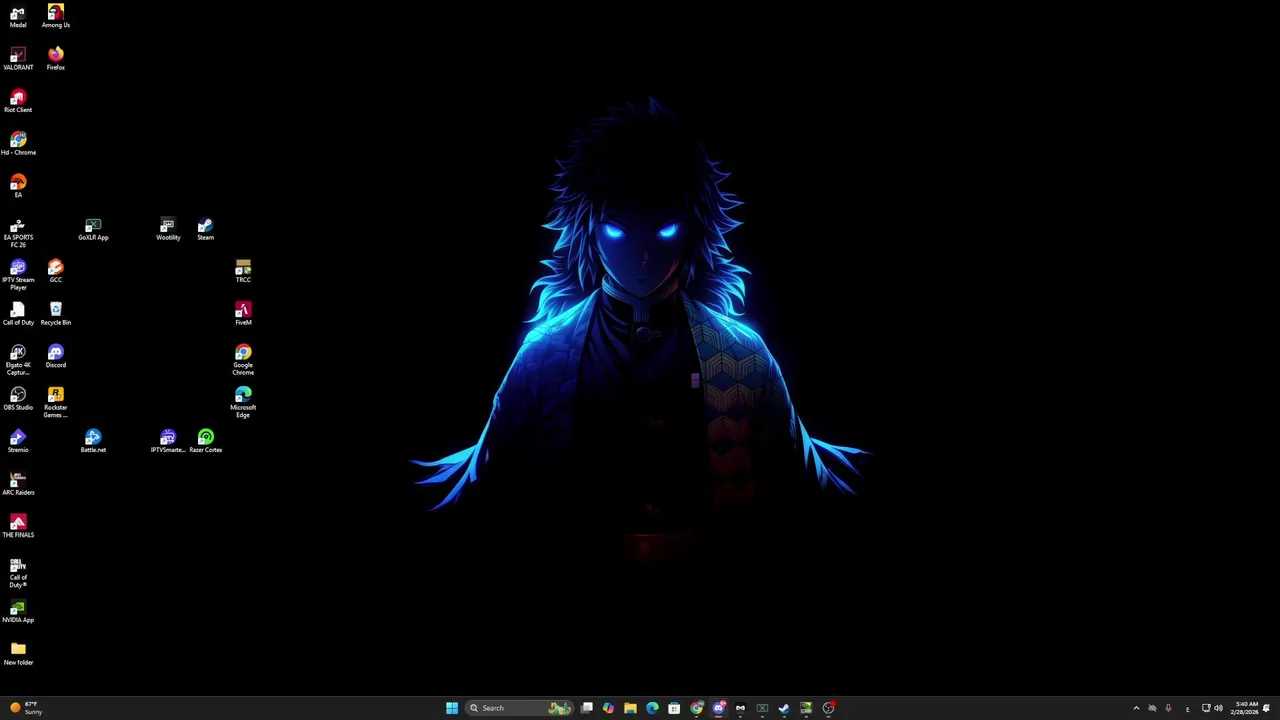This screenshot has height=720, width=1280.
Task: Click the Razer Cortex desktop icon
Action: (x=205, y=442)
